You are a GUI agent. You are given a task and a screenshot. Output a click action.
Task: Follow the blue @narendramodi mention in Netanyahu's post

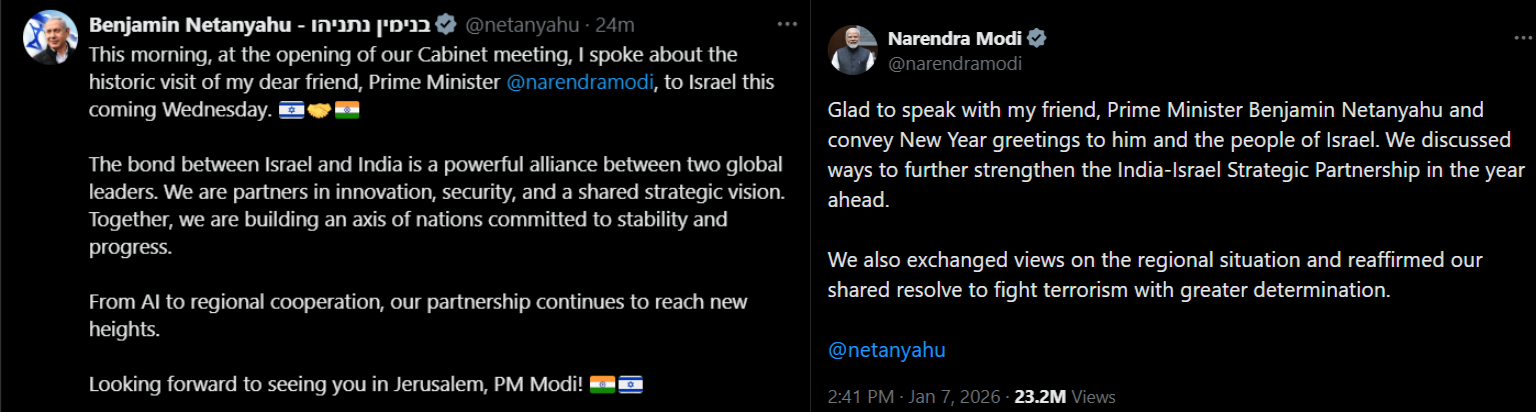point(580,82)
